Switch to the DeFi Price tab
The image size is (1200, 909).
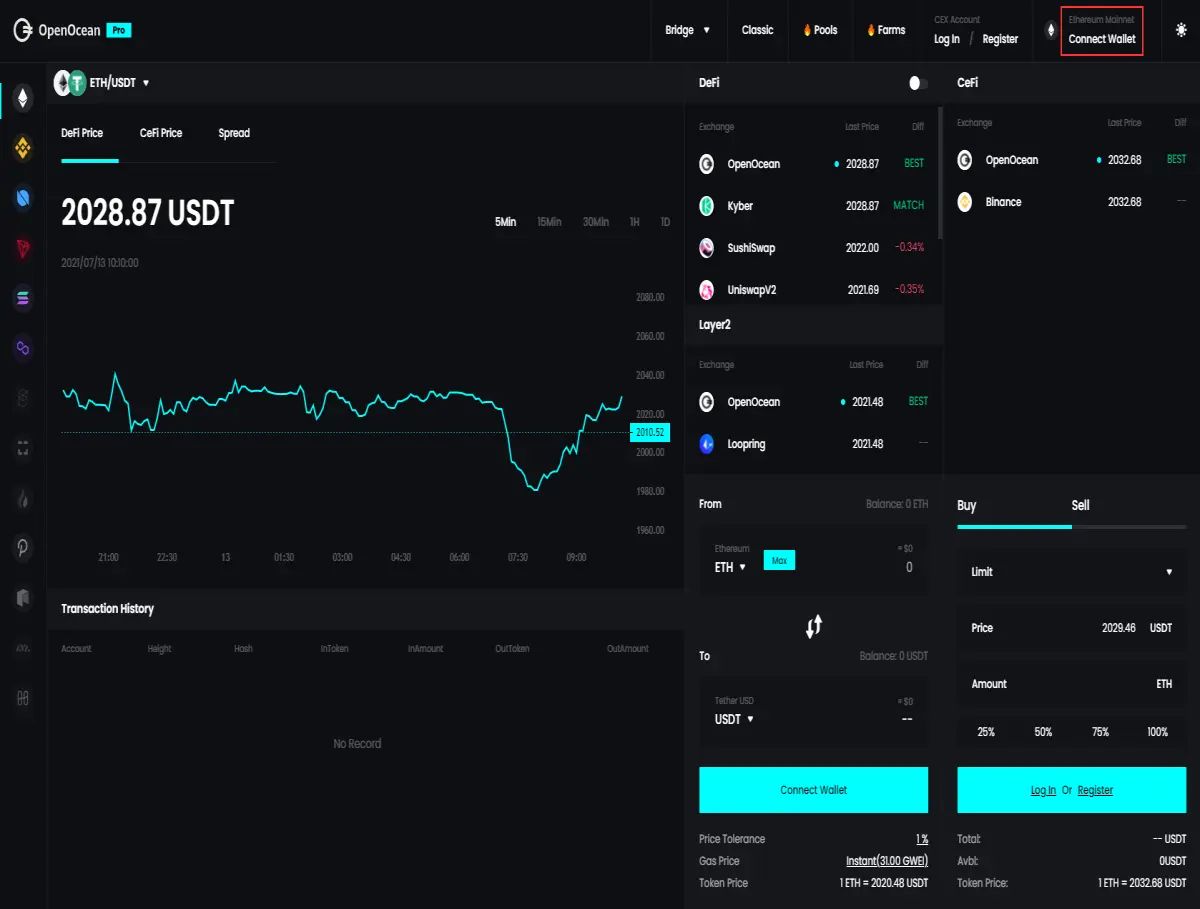82,133
